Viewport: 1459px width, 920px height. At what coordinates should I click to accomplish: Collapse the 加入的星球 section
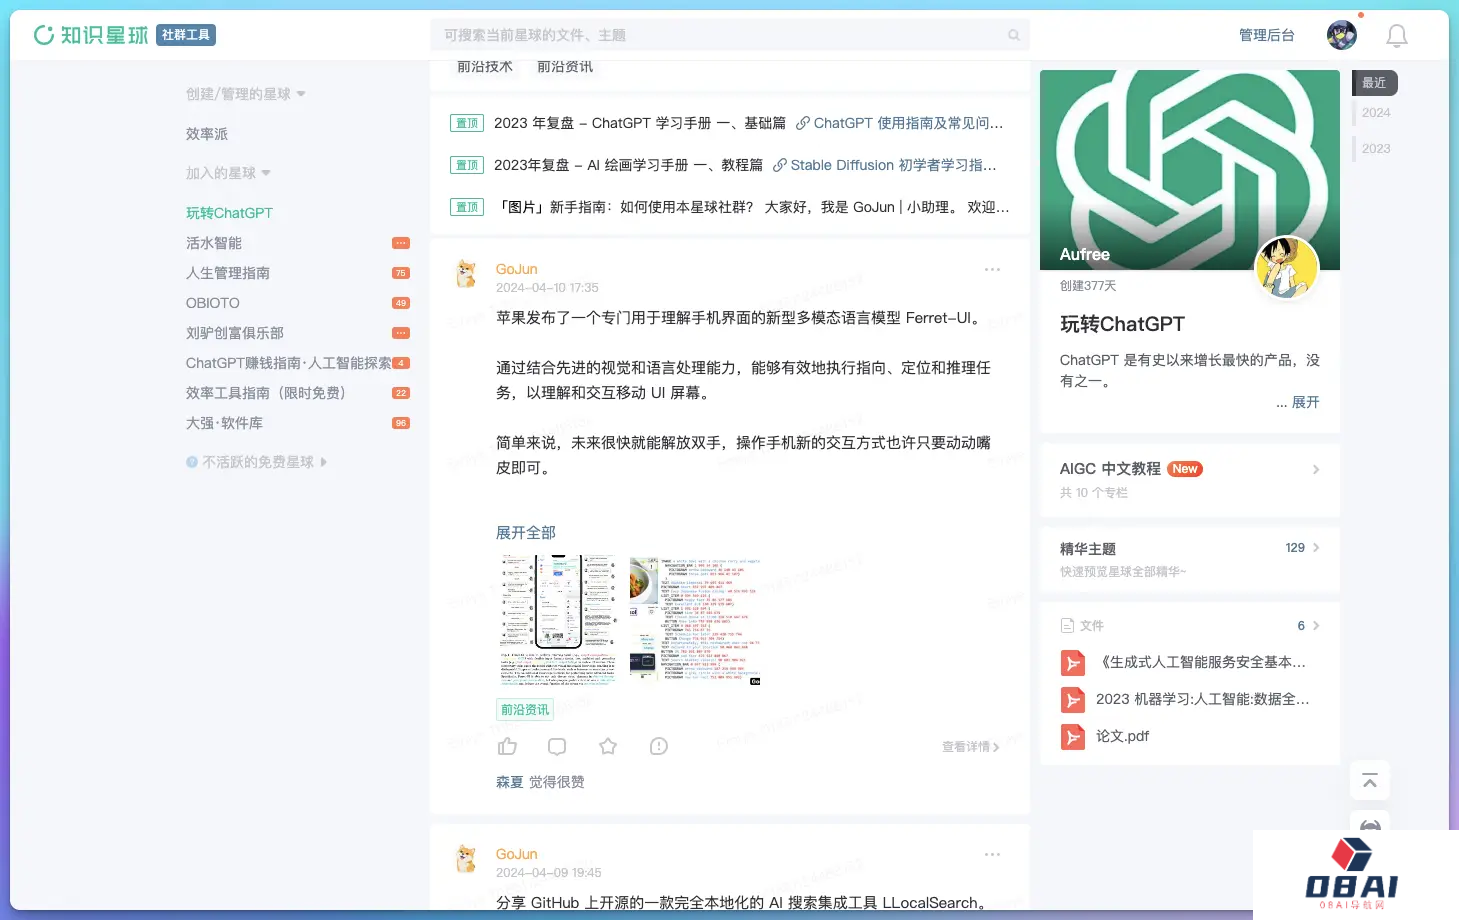coord(228,173)
